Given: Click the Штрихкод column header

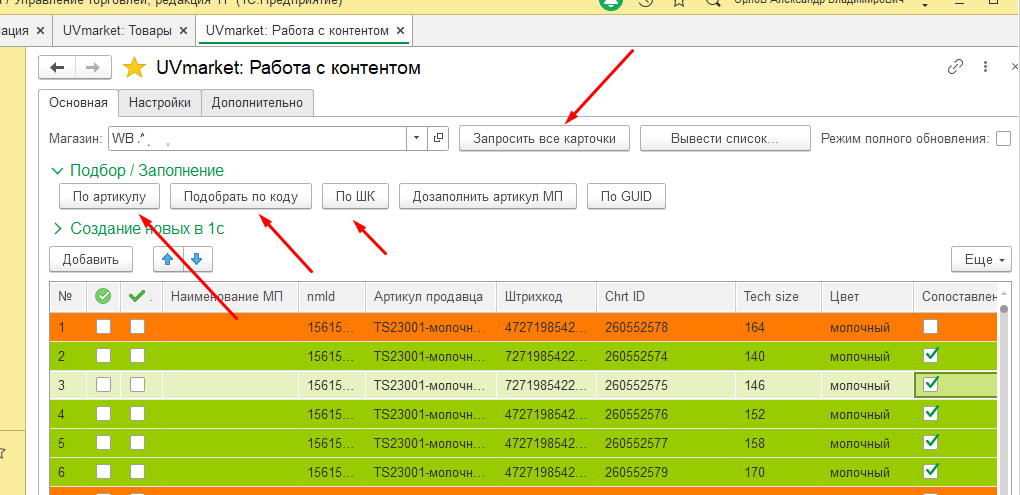Looking at the screenshot, I should pos(546,297).
